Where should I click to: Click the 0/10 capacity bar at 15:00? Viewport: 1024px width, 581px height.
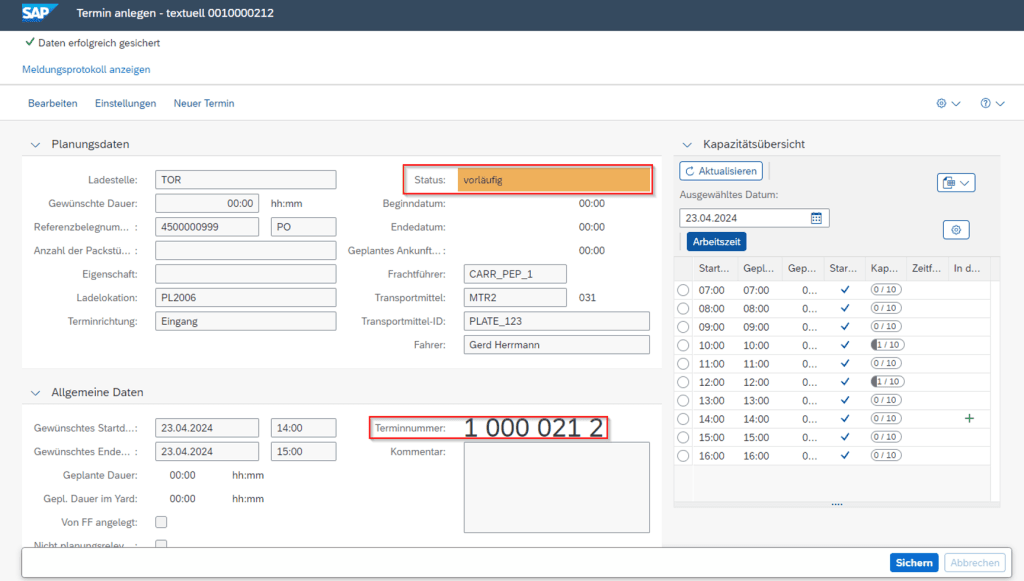886,437
